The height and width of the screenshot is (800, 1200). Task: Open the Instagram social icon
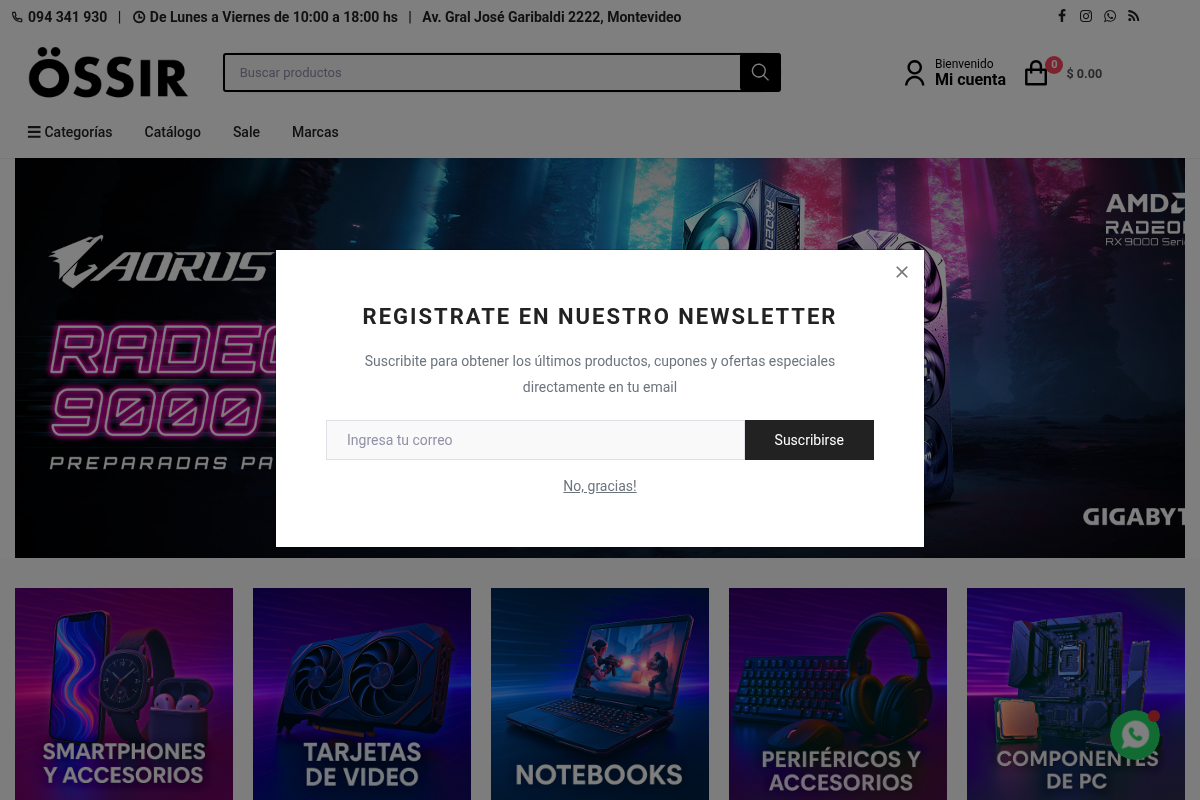[x=1086, y=16]
